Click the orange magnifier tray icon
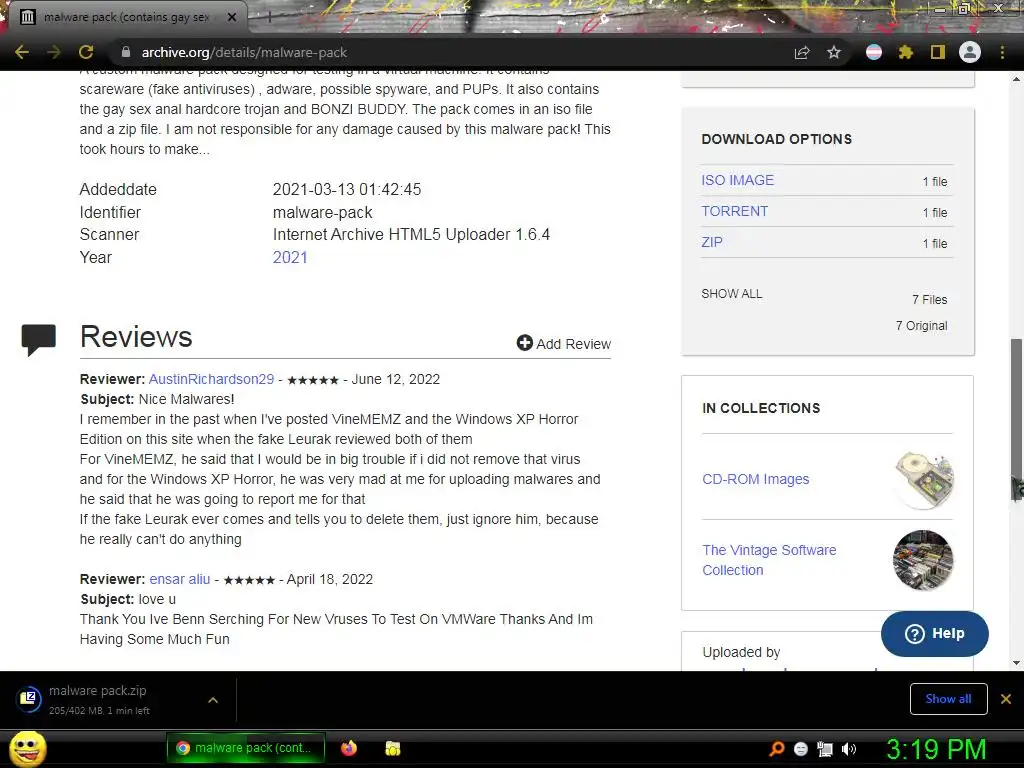 (776, 749)
